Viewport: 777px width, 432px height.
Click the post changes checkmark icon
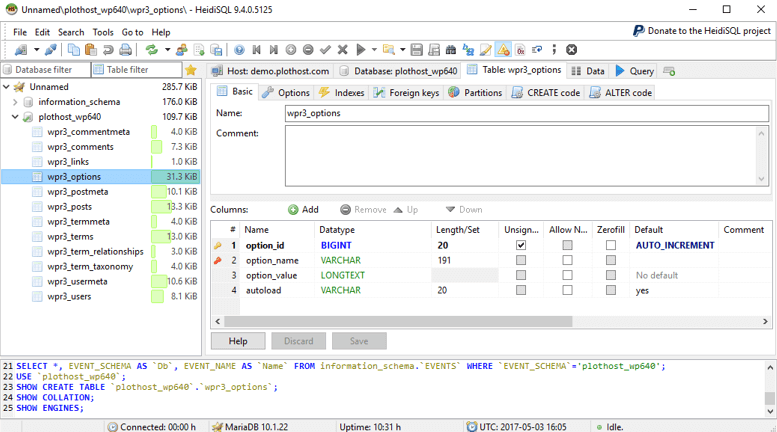(325, 50)
